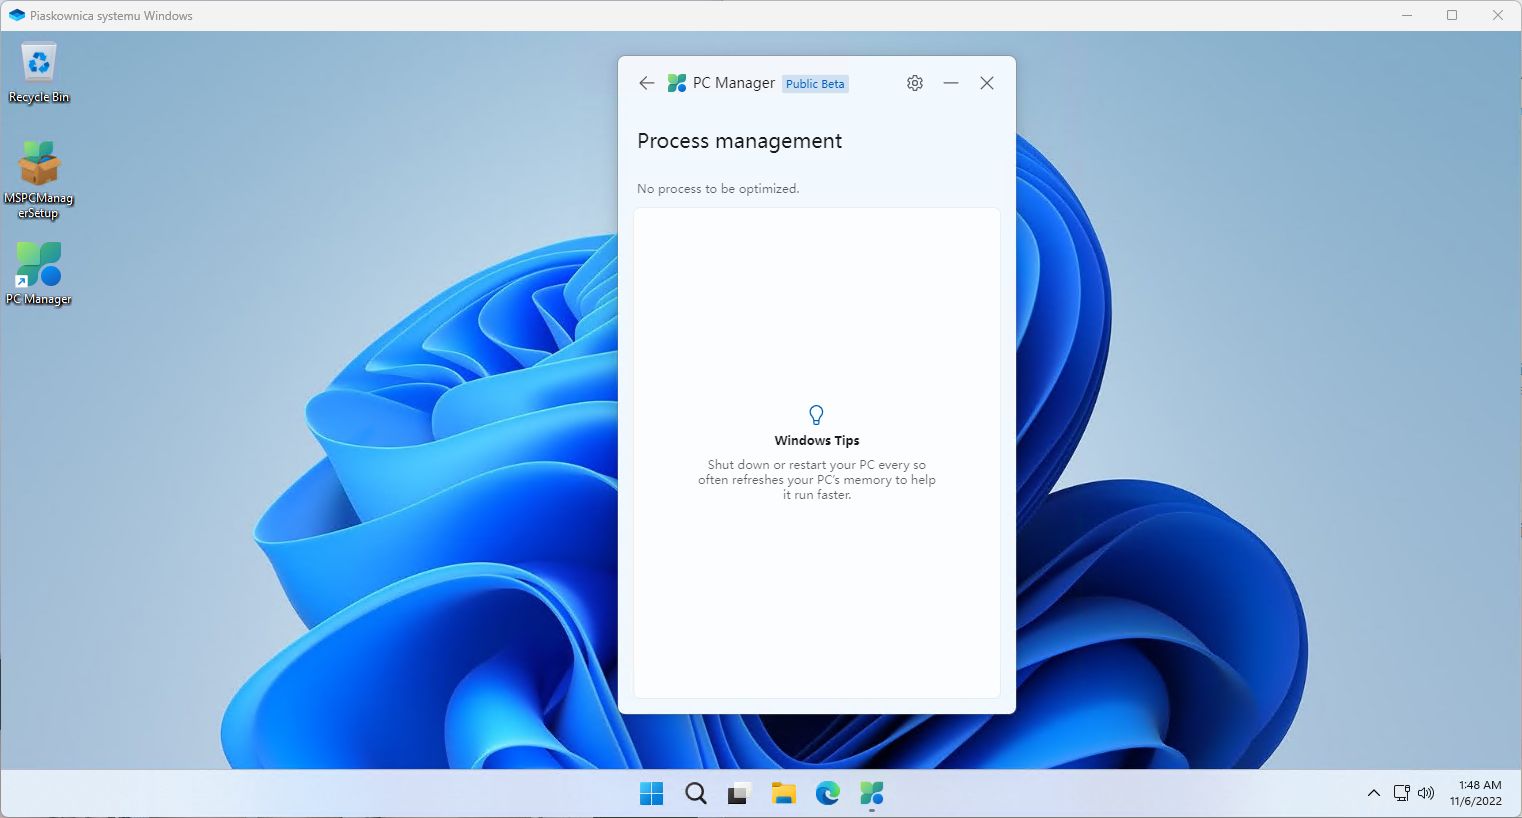
Task: Open the Windows Start menu
Action: tap(651, 794)
